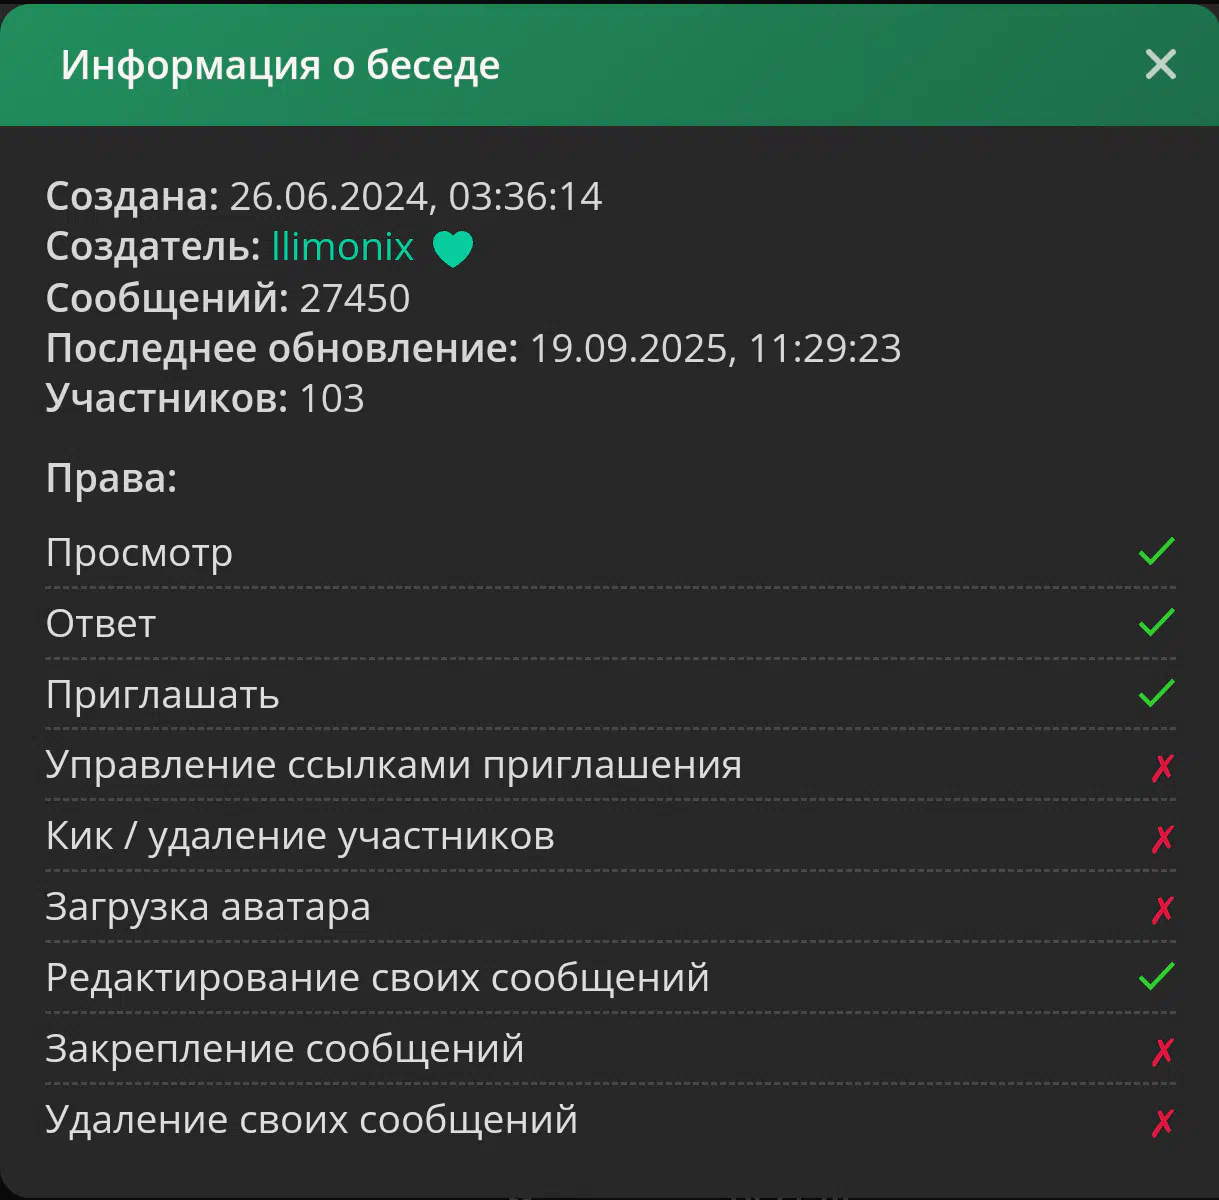Screen dimensions: 1219x1200
Task: Close the conversation info dialog
Action: click(x=1160, y=65)
